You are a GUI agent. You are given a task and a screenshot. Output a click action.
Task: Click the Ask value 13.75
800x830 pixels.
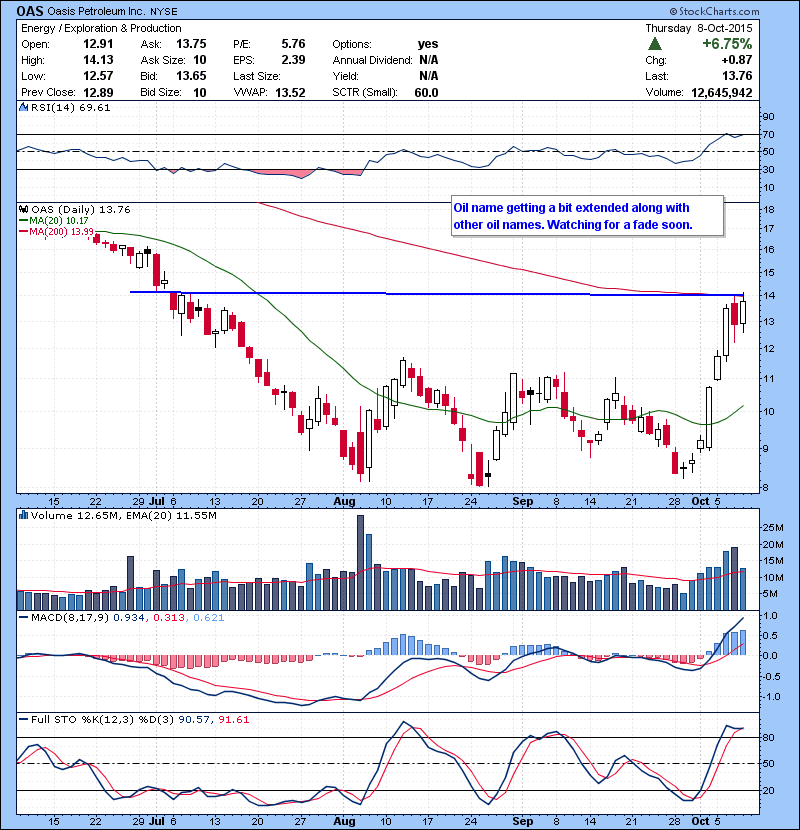(x=191, y=44)
